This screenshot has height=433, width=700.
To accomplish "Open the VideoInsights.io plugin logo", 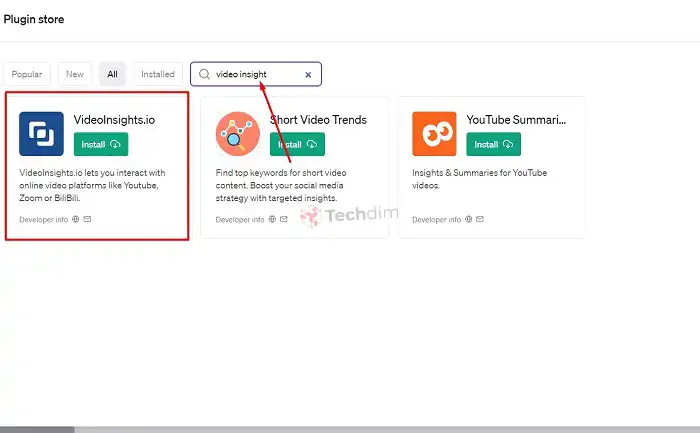I will [41, 133].
